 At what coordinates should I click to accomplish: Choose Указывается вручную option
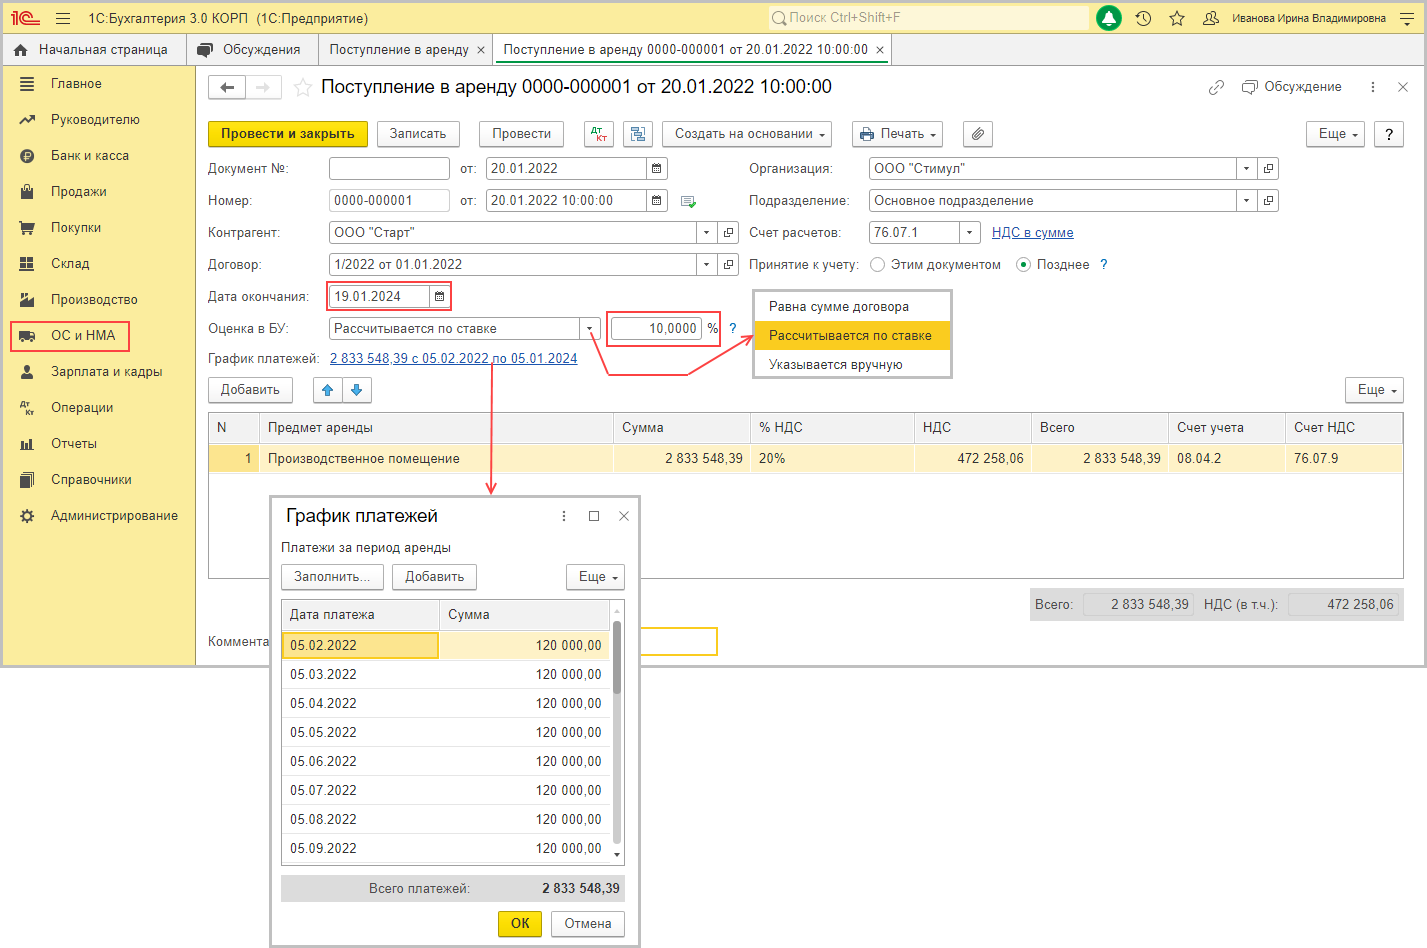852,365
